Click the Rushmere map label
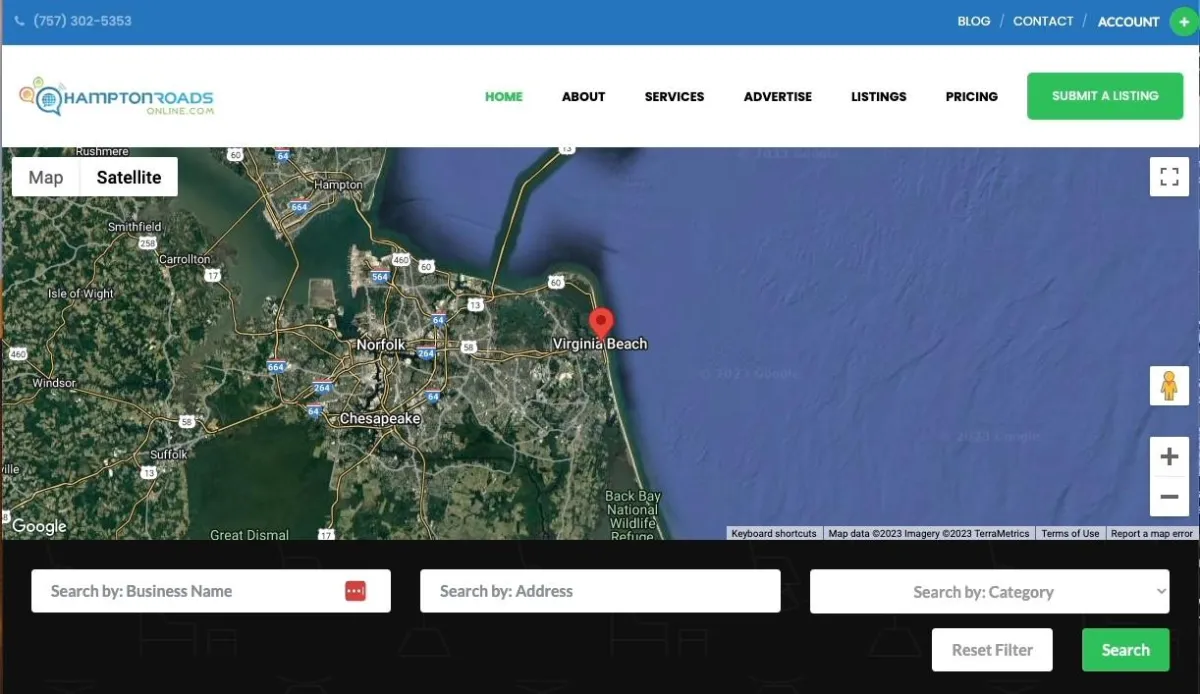Screen dimensions: 1200x694 point(102,151)
